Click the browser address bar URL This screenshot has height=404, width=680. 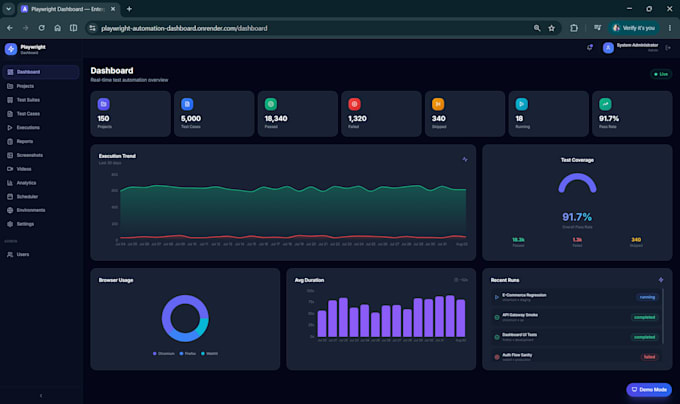point(184,28)
